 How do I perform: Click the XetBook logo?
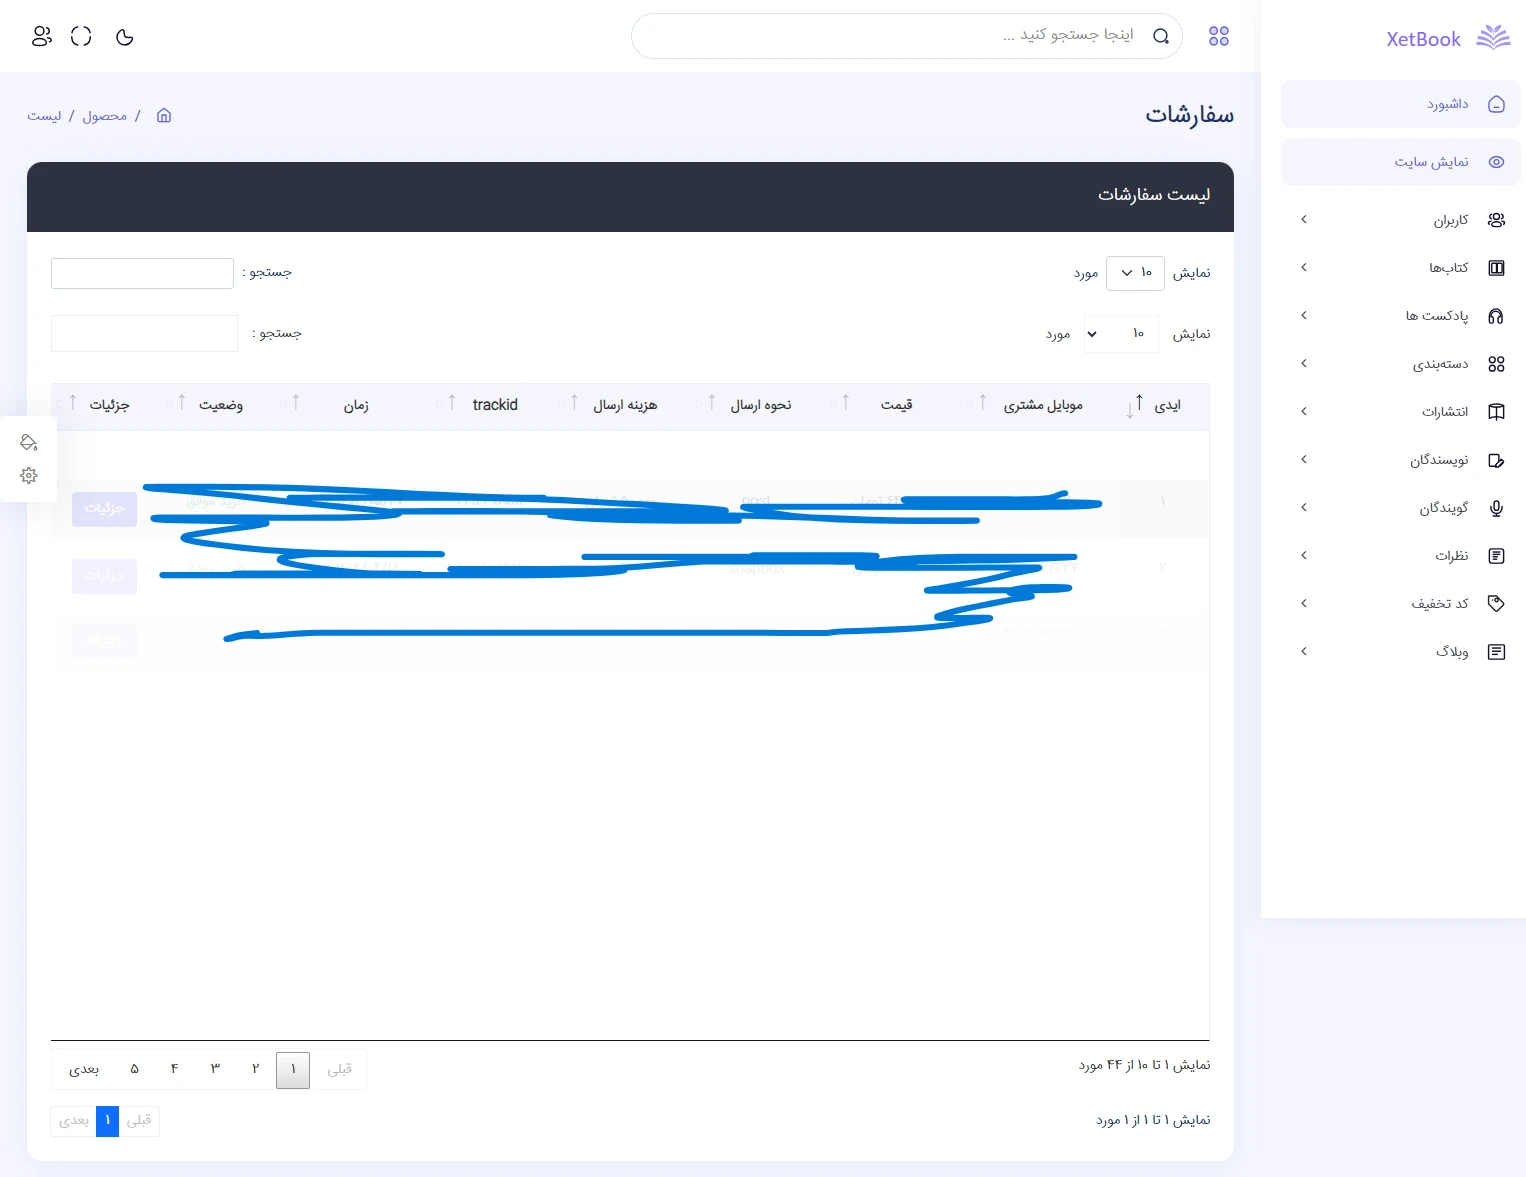coord(1447,39)
